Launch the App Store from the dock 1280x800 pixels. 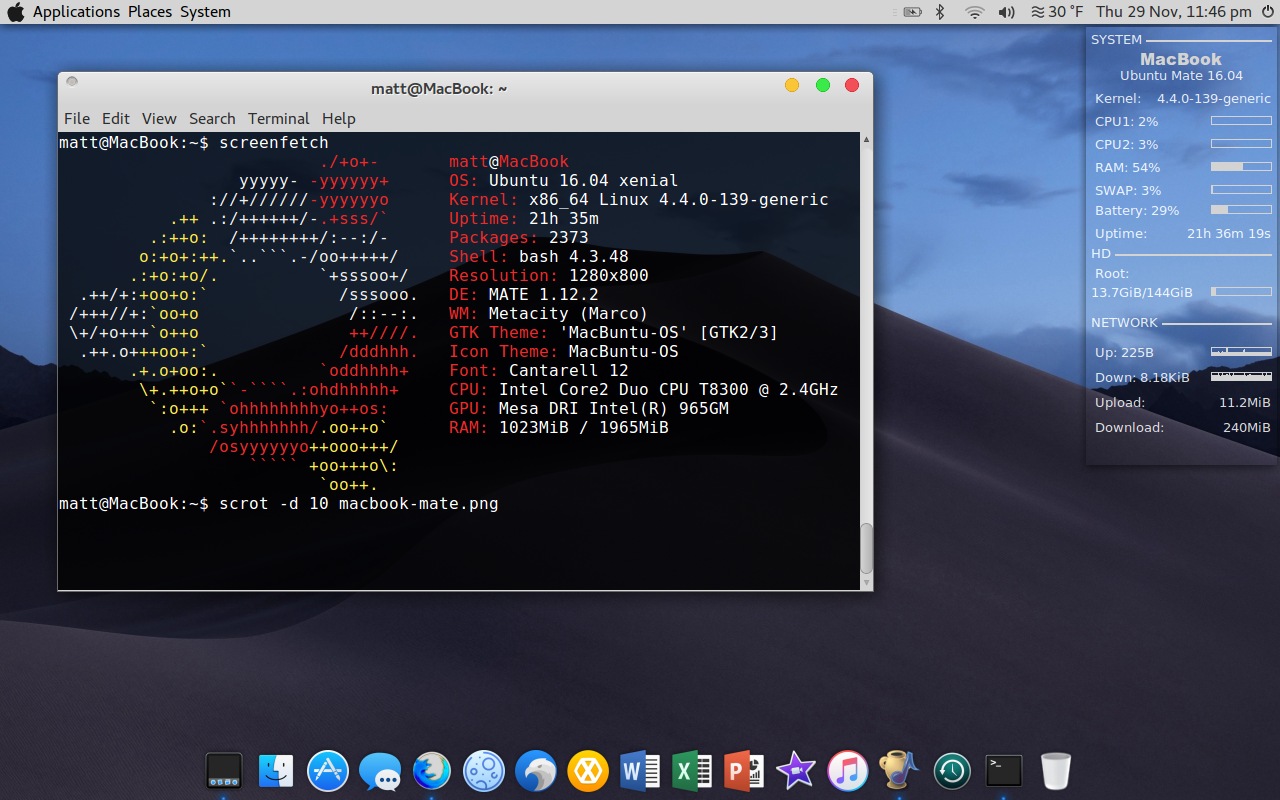click(x=328, y=770)
